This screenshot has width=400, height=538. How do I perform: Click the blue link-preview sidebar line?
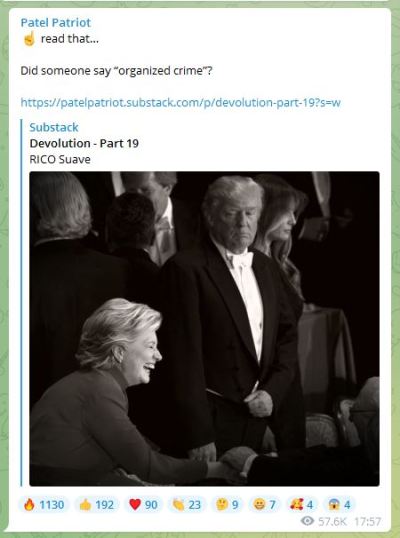(x=21, y=303)
